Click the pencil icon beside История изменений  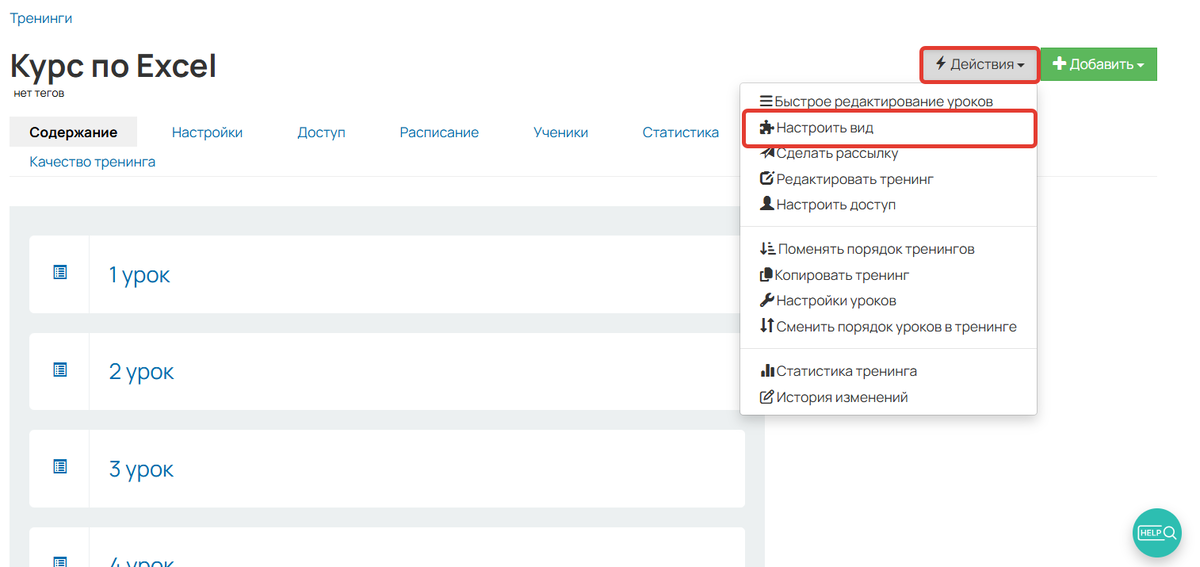[x=767, y=397]
